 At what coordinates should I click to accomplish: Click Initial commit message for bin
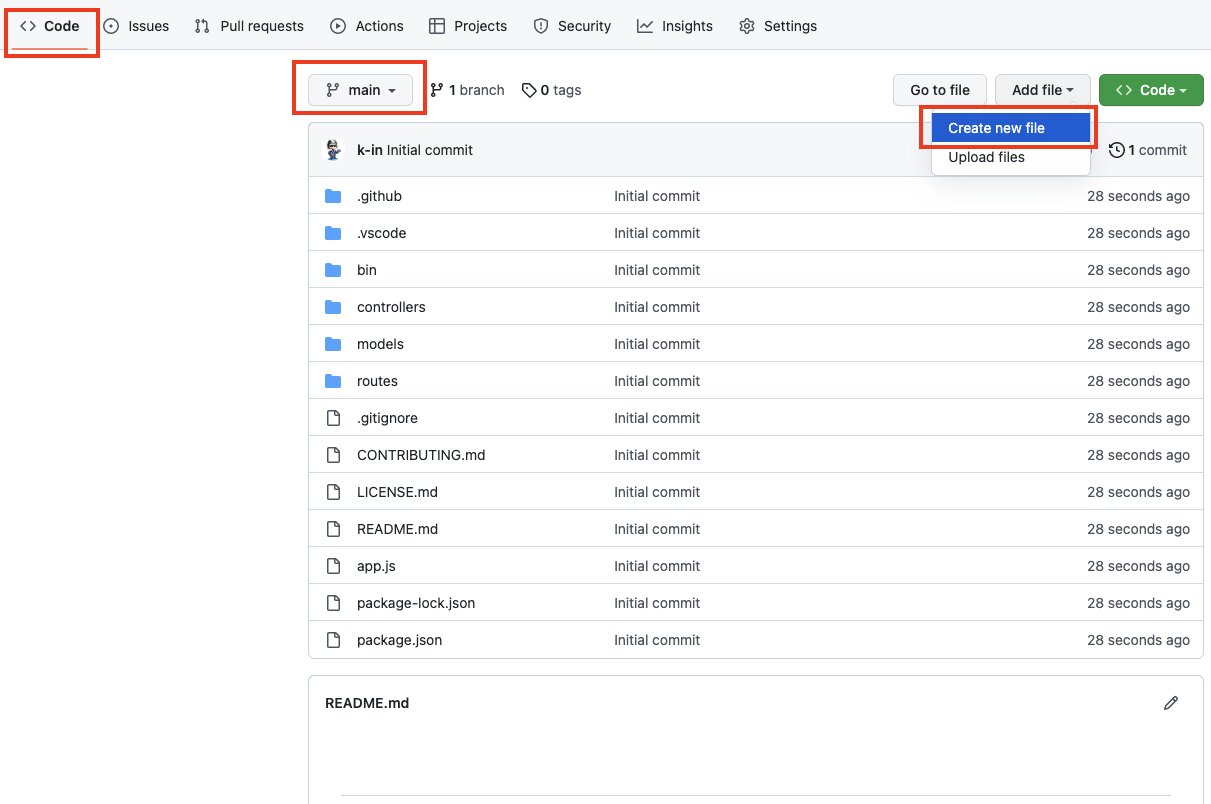click(x=657, y=270)
